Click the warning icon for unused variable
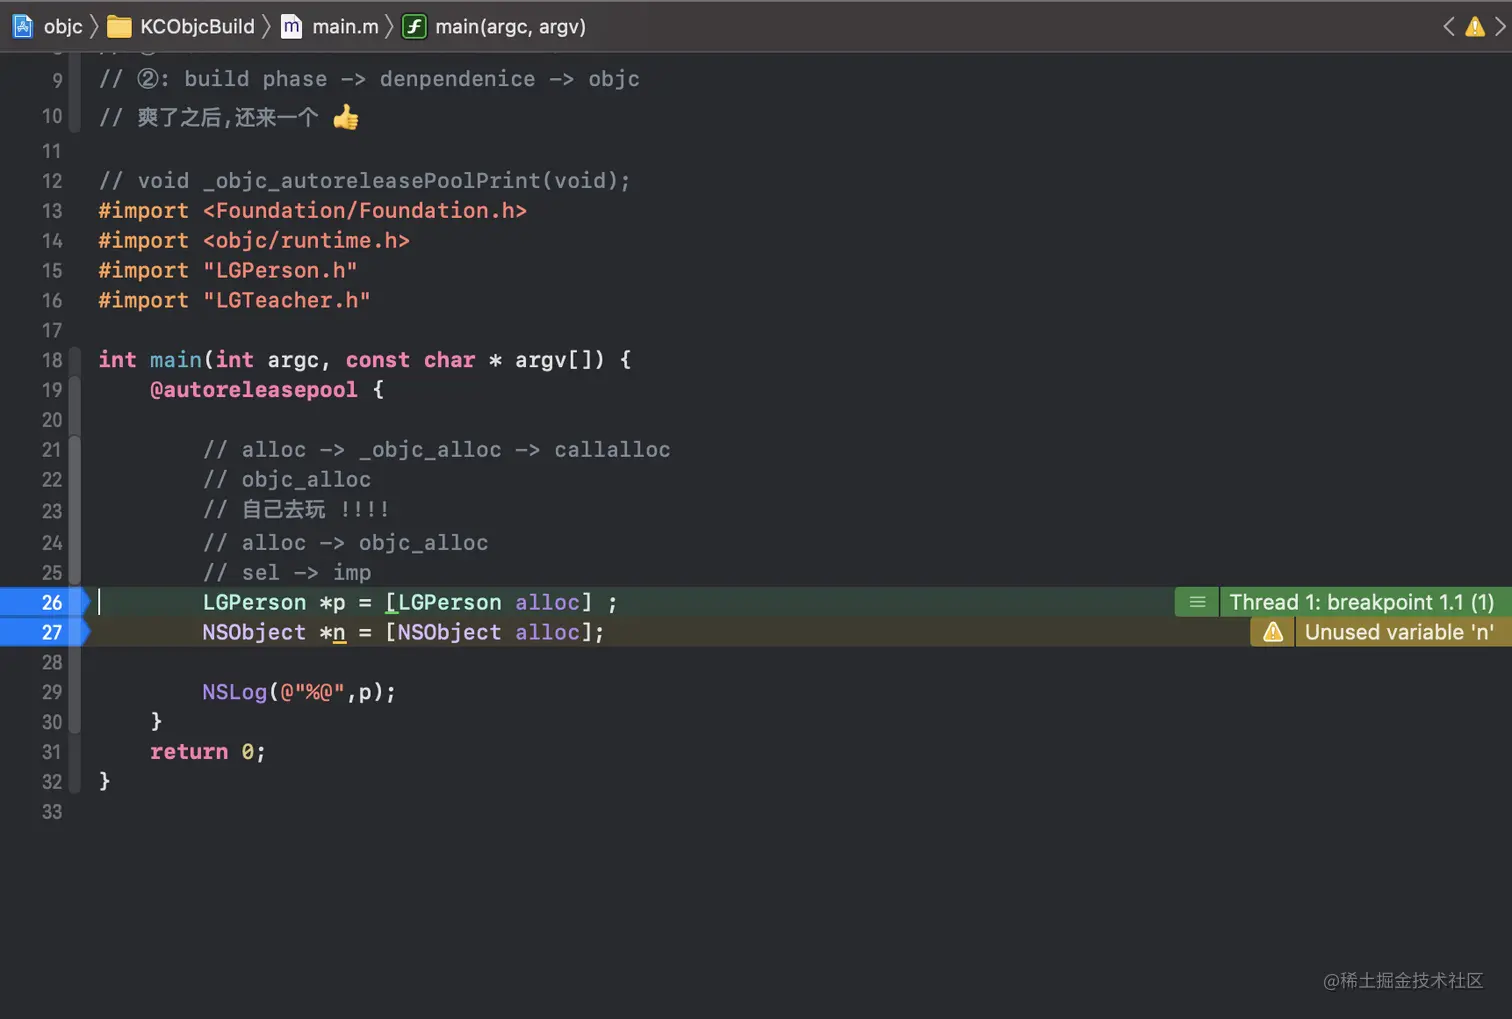The width and height of the screenshot is (1512, 1019). click(1272, 632)
